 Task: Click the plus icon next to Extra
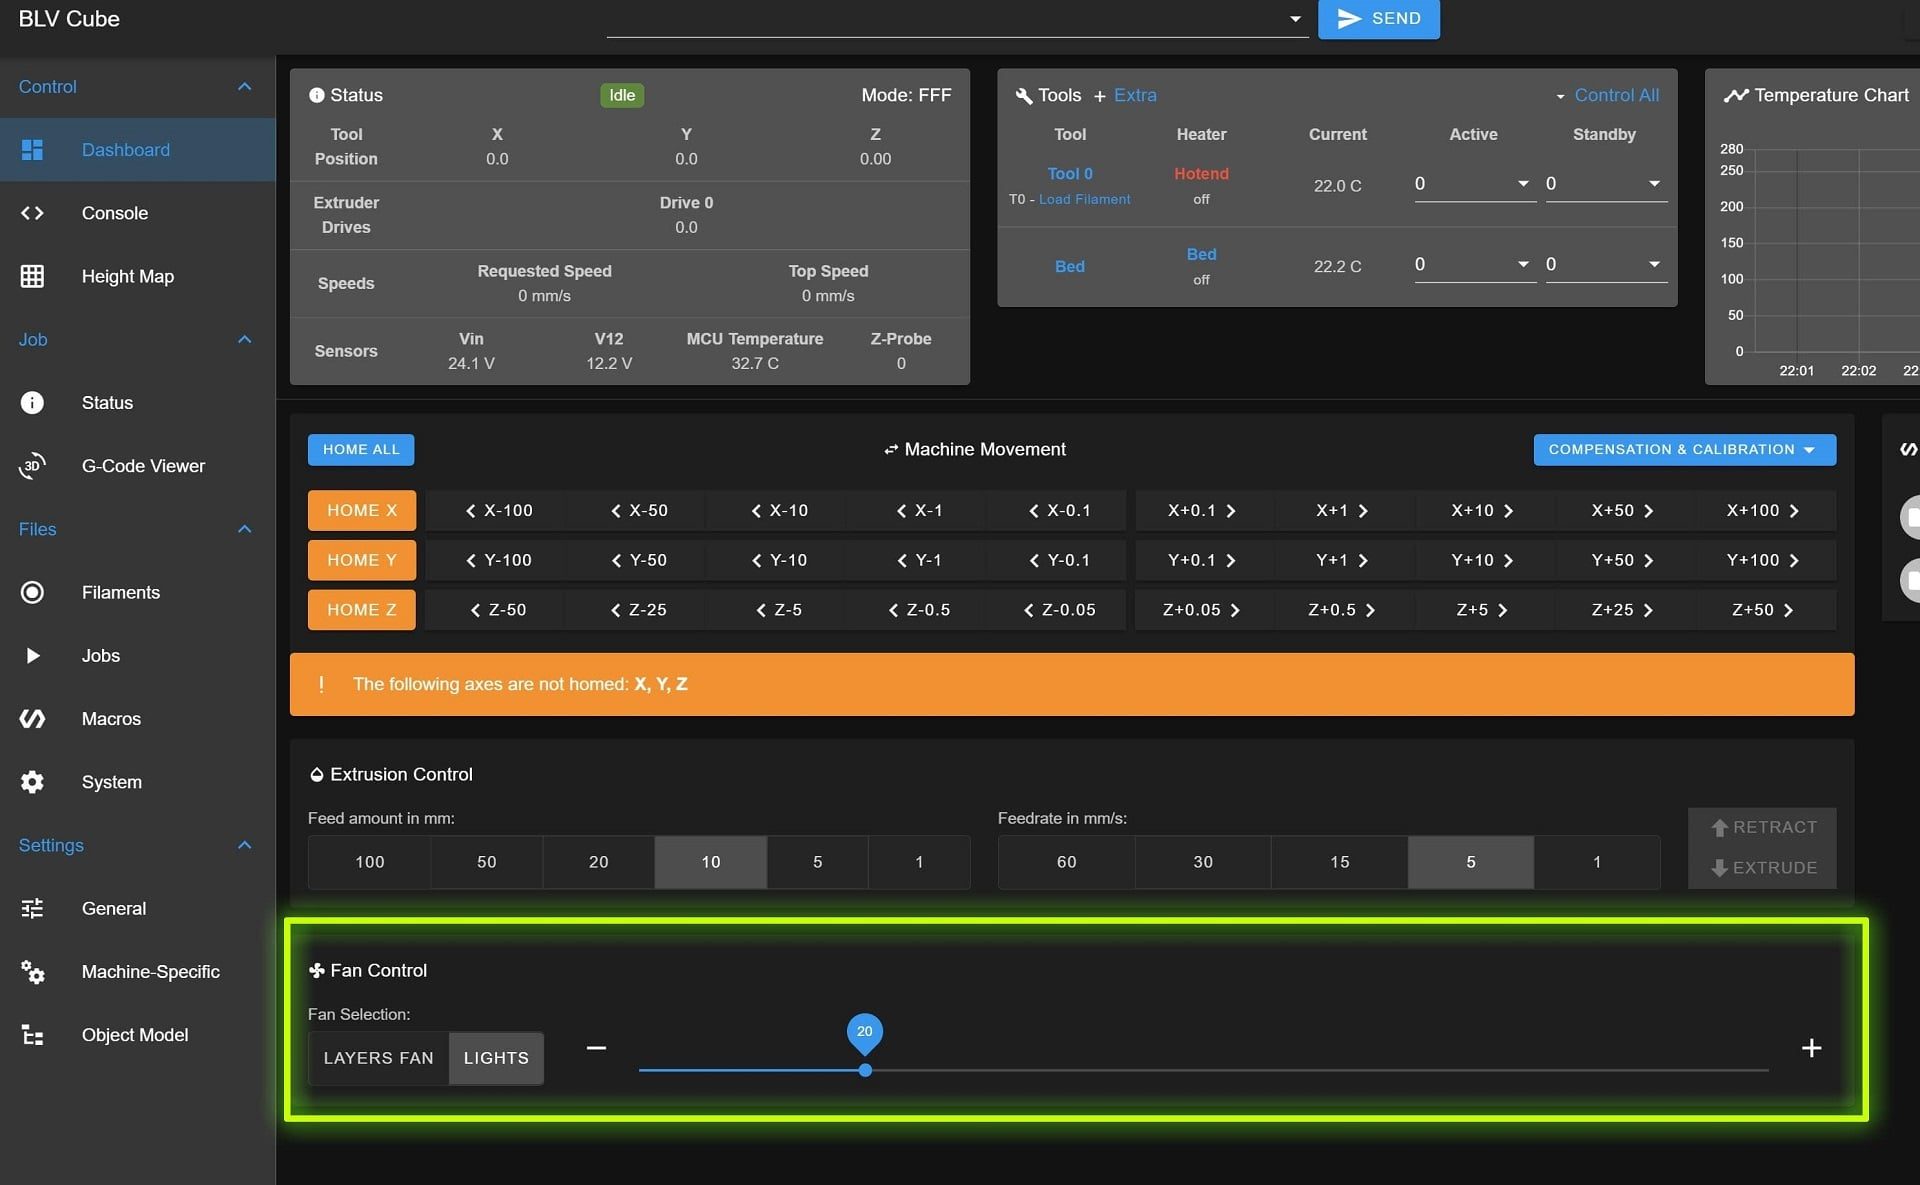click(x=1099, y=96)
